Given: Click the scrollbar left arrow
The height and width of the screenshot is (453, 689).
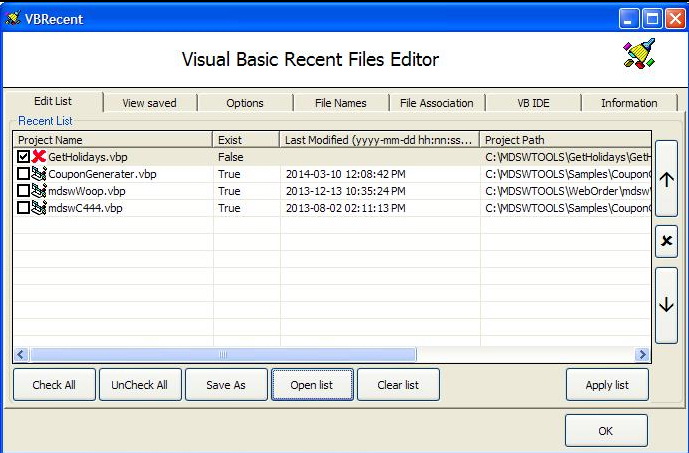Looking at the screenshot, I should click(x=21, y=354).
